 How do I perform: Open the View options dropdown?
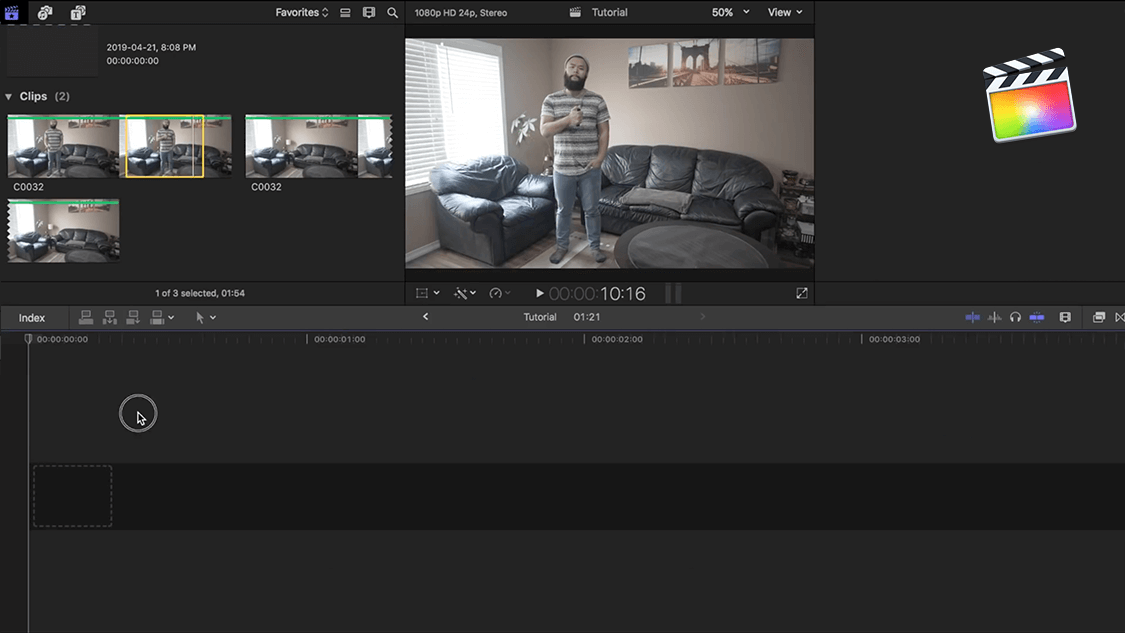coord(784,13)
